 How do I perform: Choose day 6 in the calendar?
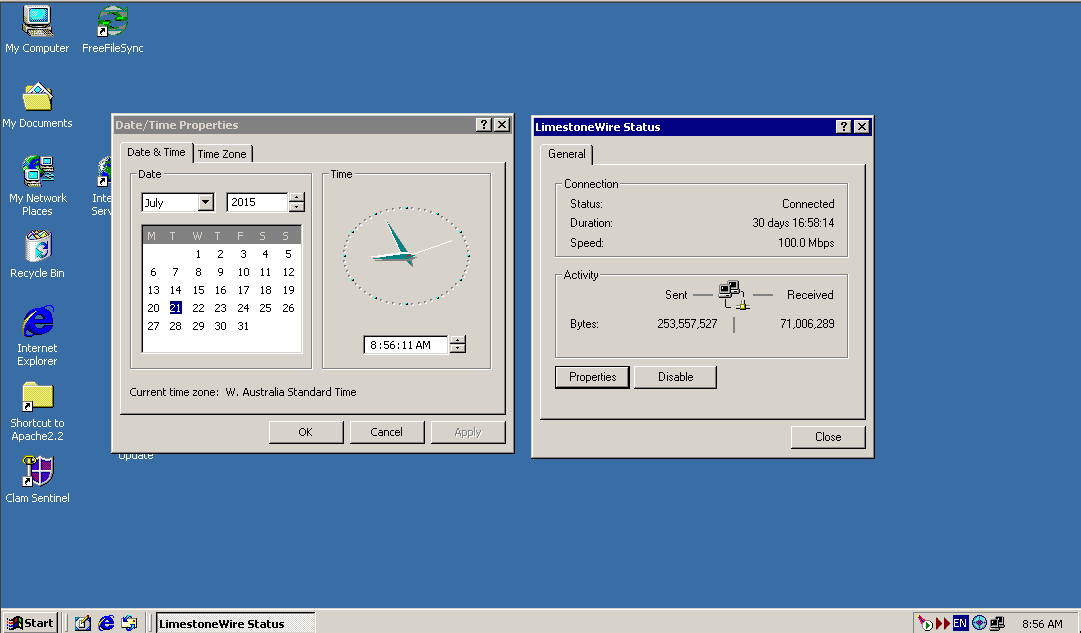coord(153,272)
